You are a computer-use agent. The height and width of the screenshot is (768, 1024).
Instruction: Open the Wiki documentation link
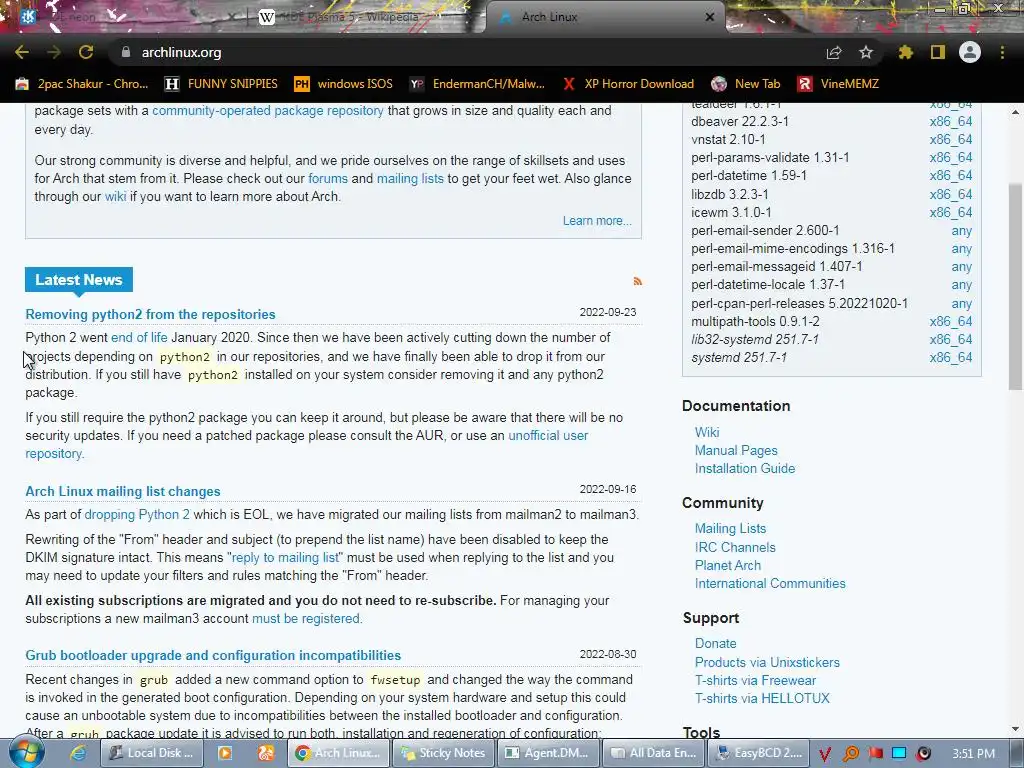pos(707,432)
